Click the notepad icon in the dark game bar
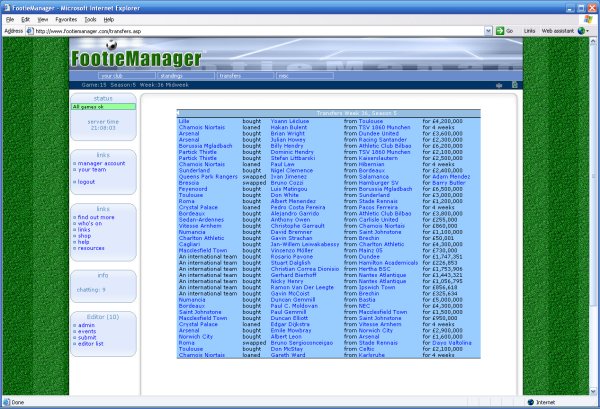 pos(515,85)
